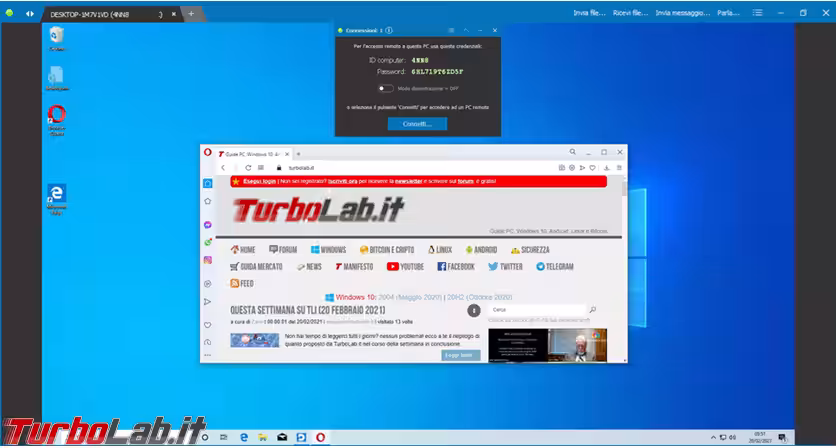Toggle the side arrows panel button
This screenshot has height=448, width=838.
pyautogui.click(x=29, y=13)
